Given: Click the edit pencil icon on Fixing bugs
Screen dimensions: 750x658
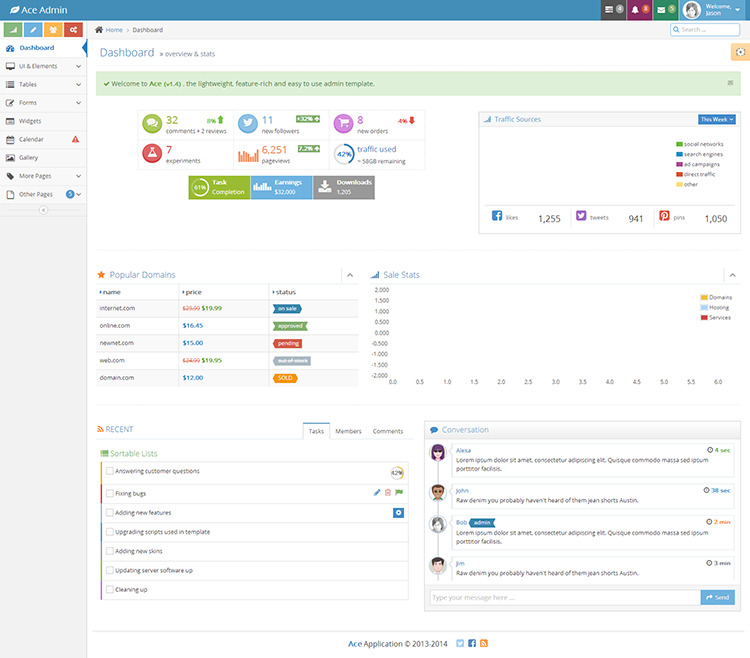Looking at the screenshot, I should (x=377, y=493).
